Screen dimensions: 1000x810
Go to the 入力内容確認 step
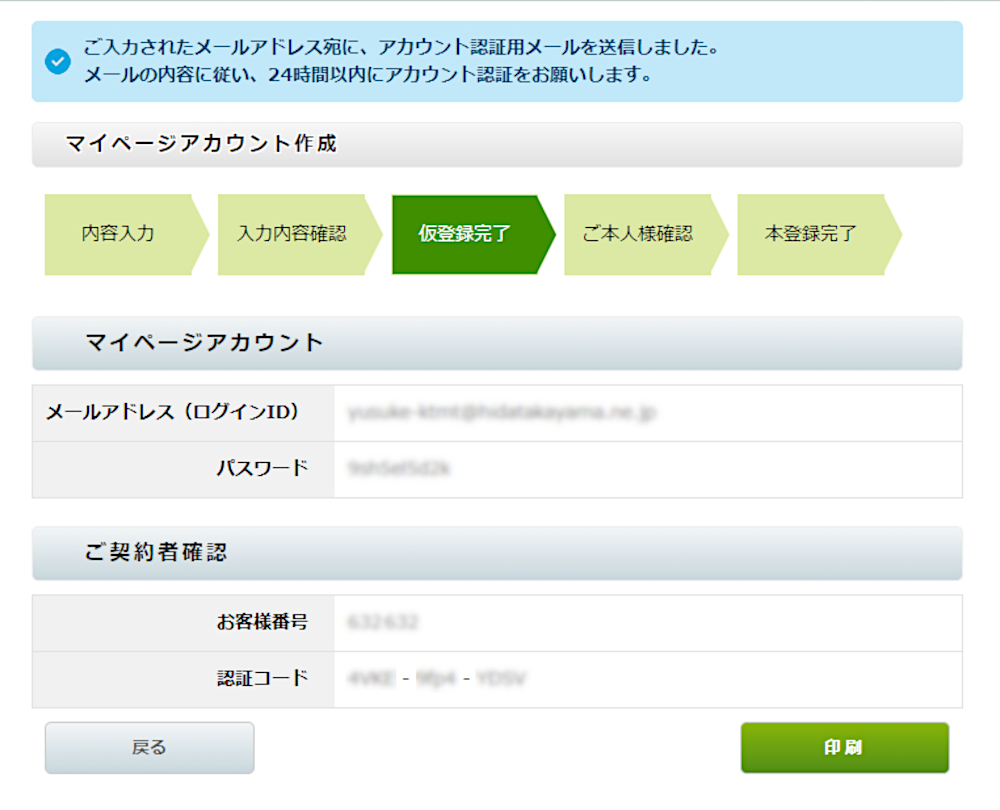291,235
